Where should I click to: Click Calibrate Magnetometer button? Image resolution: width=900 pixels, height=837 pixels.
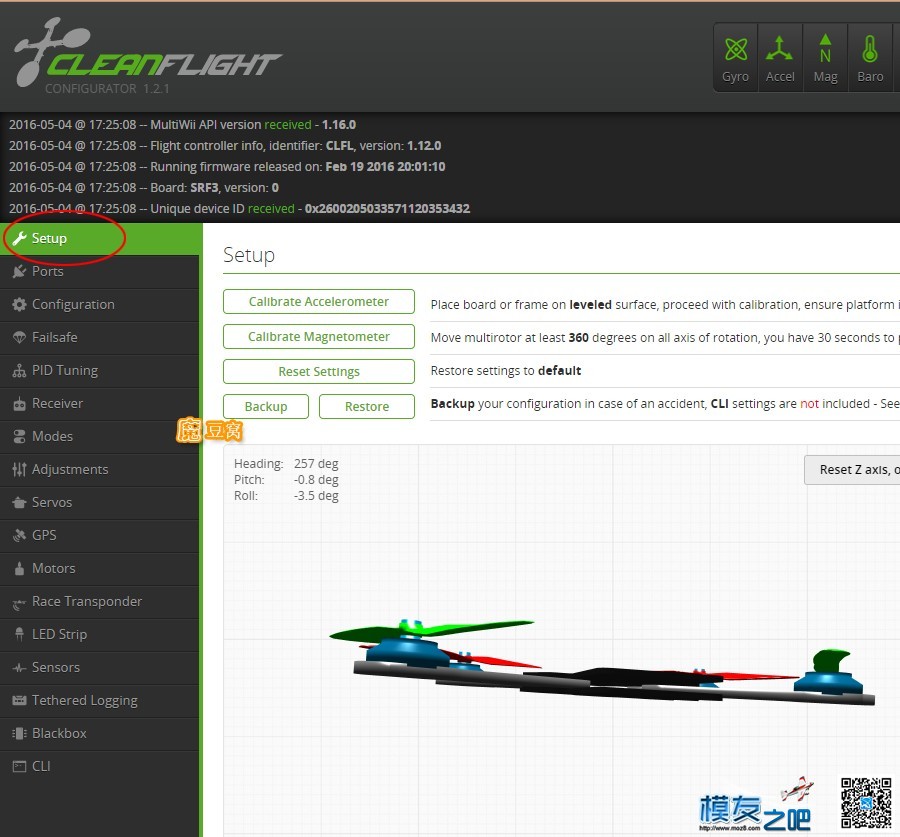pos(319,336)
